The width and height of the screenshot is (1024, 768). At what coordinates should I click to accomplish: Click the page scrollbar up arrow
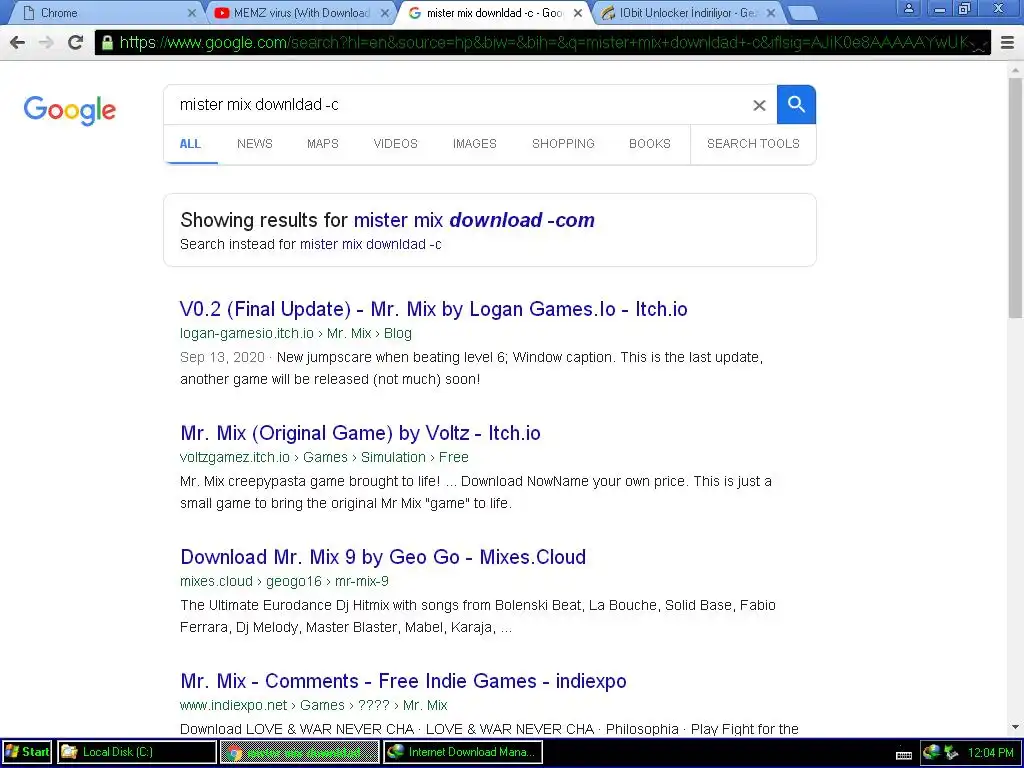click(1016, 69)
